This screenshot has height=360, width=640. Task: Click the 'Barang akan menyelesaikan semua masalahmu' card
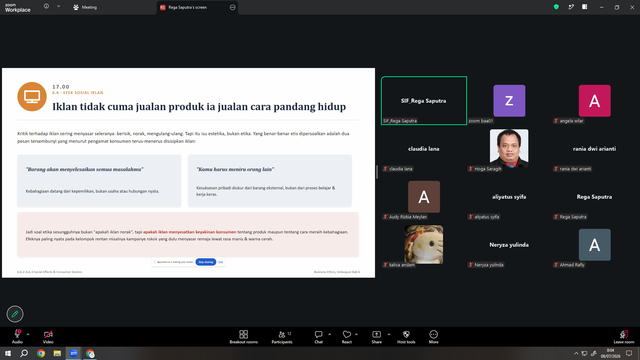99,181
